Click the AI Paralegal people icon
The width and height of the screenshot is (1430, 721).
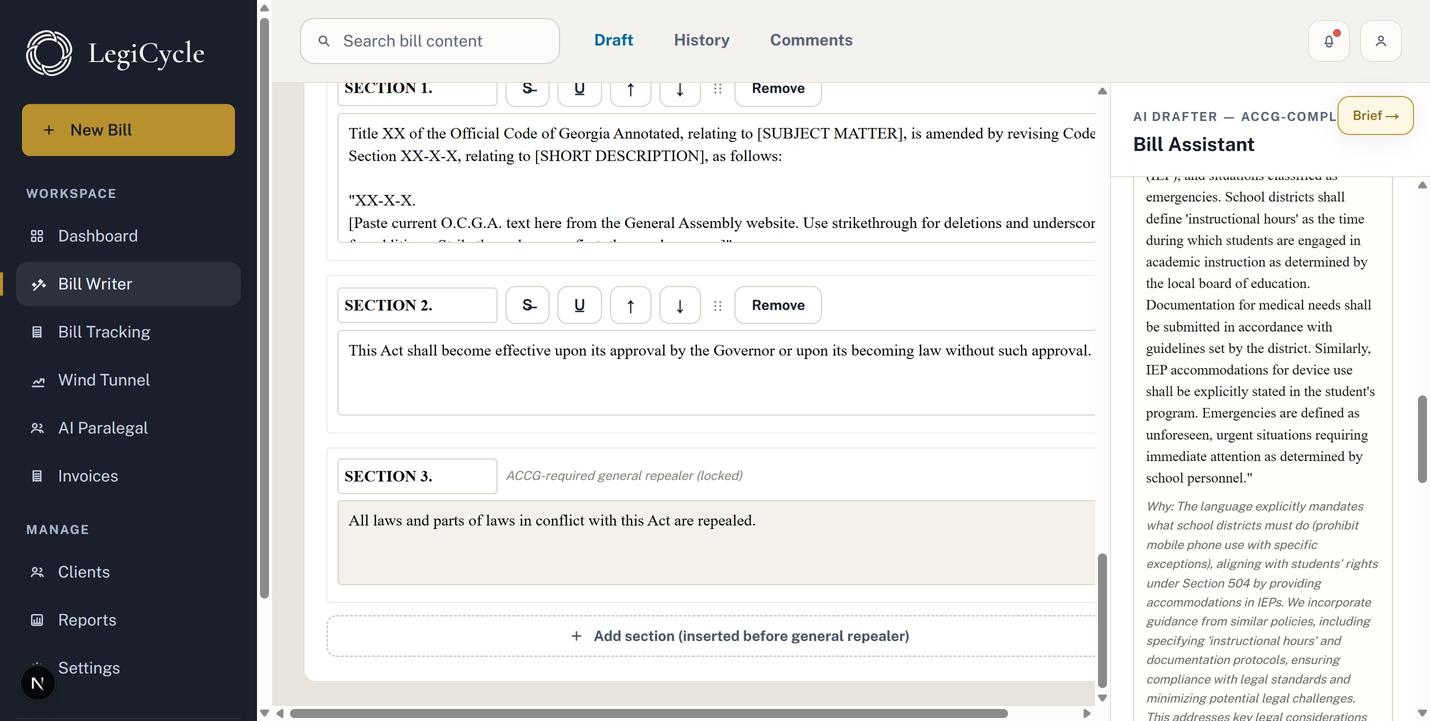coord(37,428)
